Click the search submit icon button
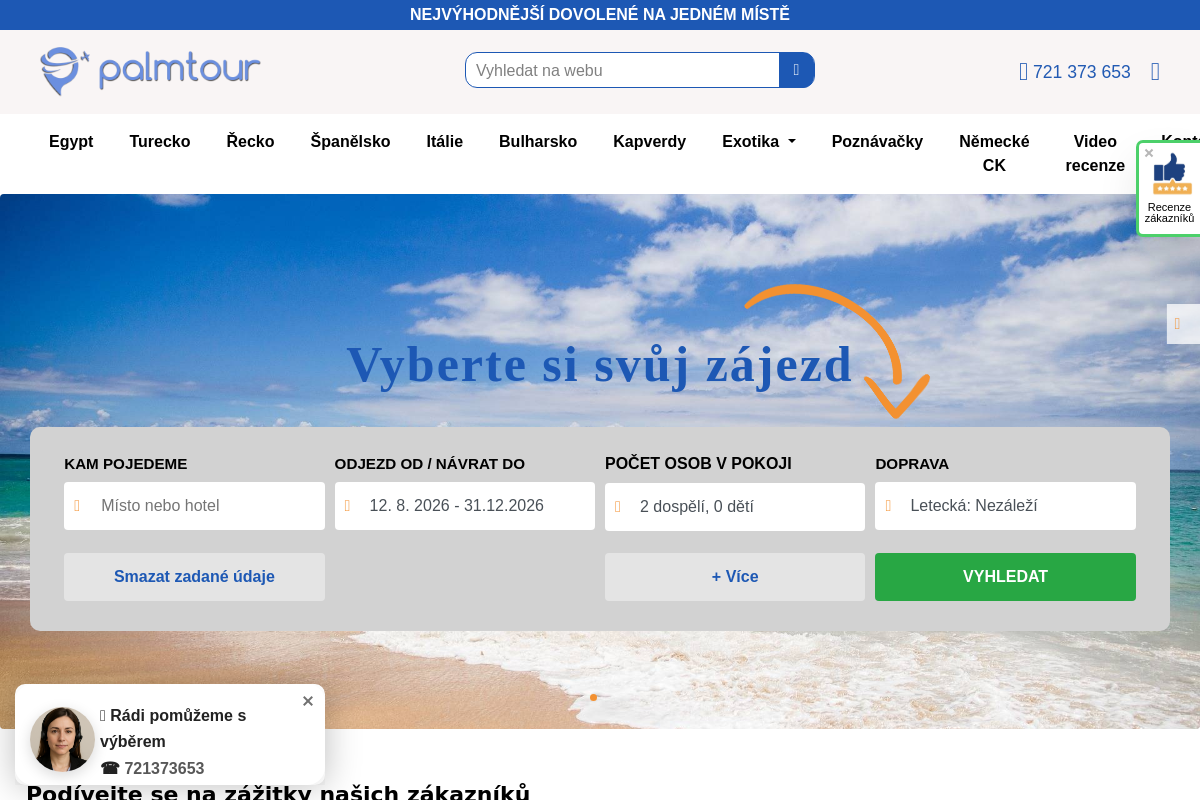The image size is (1200, 800). click(x=797, y=70)
